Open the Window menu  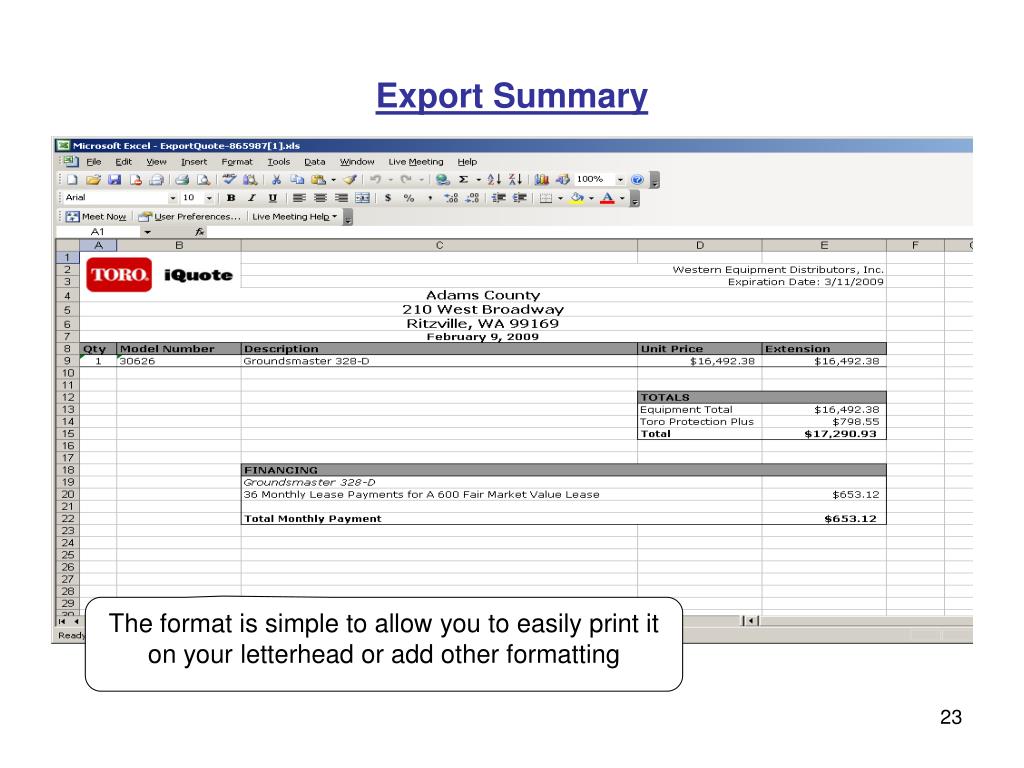pos(357,162)
